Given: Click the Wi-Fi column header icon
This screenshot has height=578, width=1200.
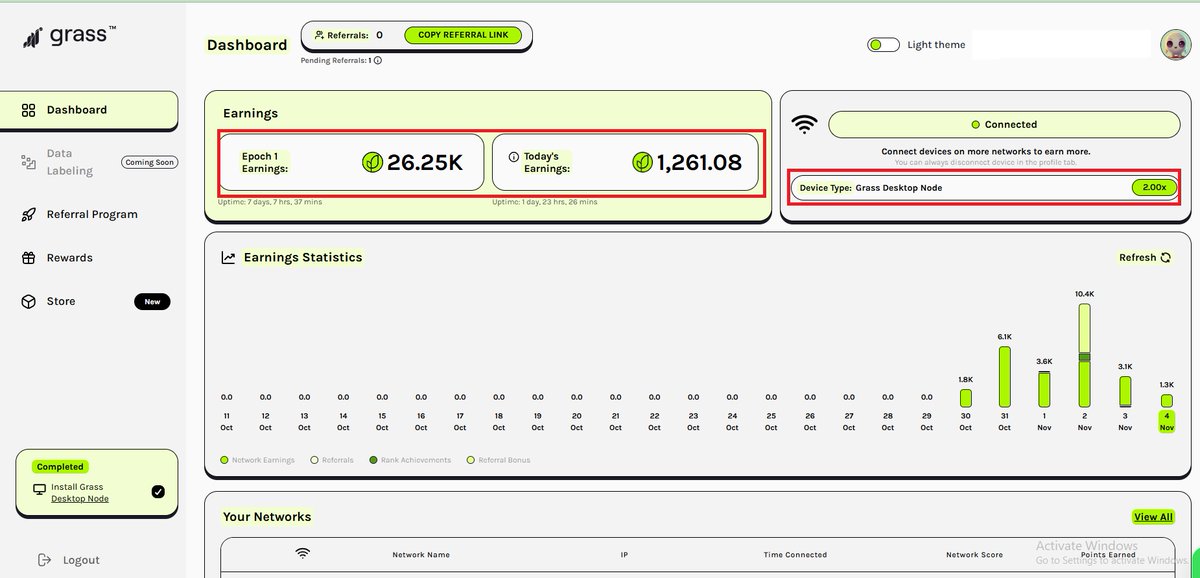Looking at the screenshot, I should 303,553.
